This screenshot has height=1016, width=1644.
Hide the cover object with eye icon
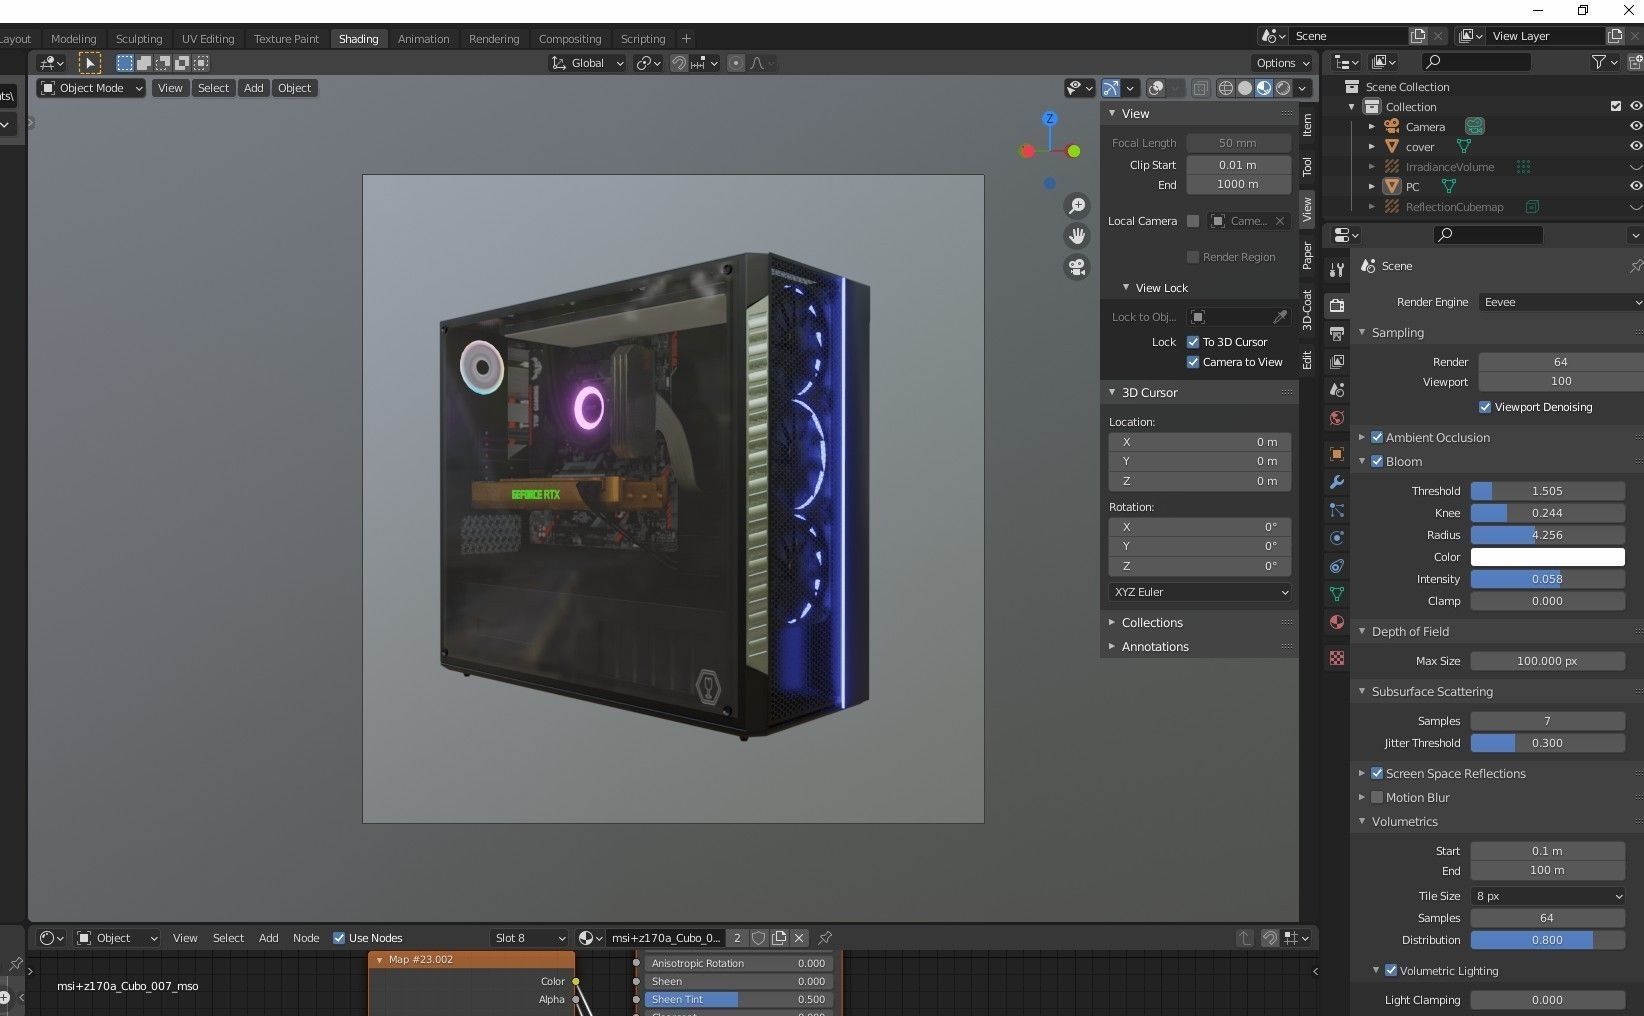tap(1636, 146)
